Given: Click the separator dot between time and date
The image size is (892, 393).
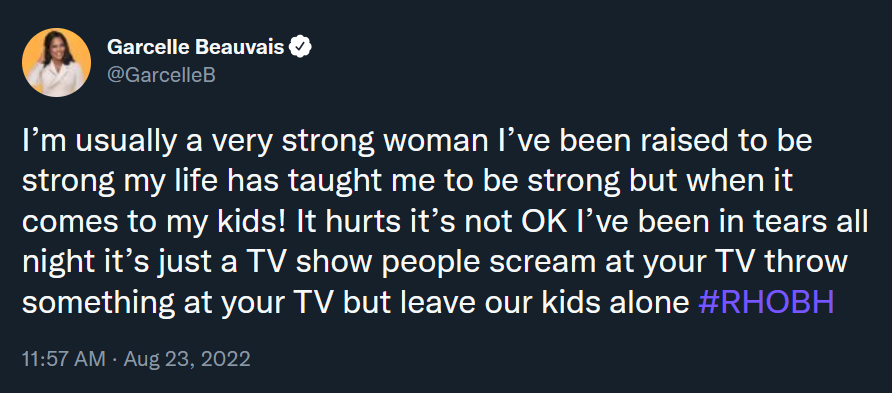Looking at the screenshot, I should point(114,360).
